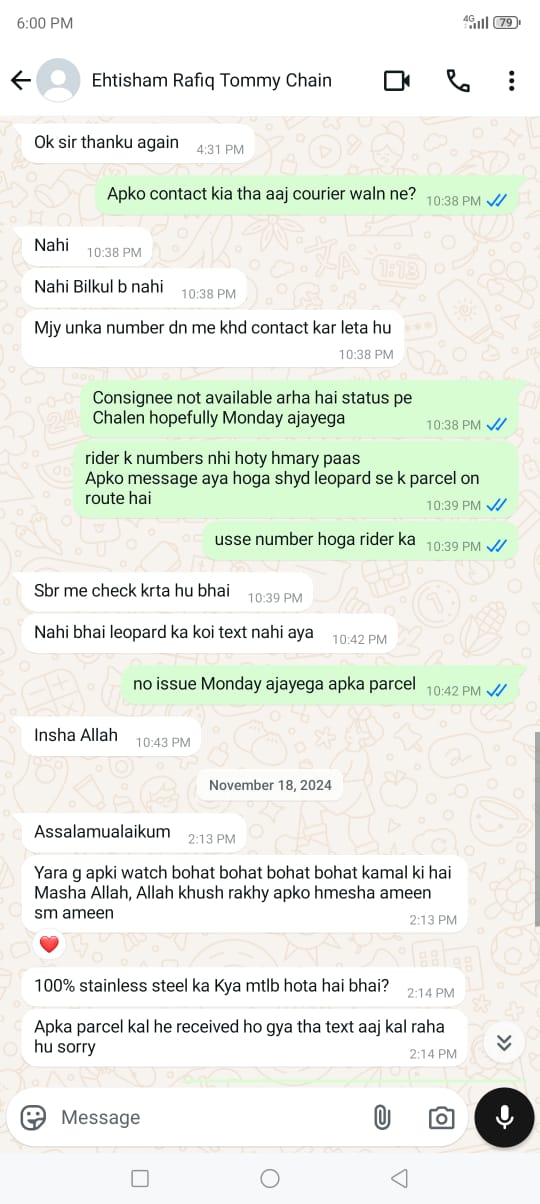Open contact profile picture avatar
540x1204 pixels.
pos(59,81)
